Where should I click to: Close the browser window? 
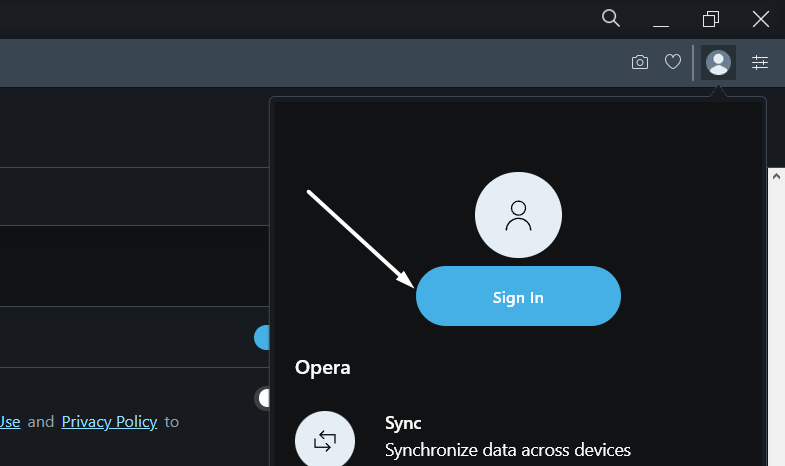[761, 19]
